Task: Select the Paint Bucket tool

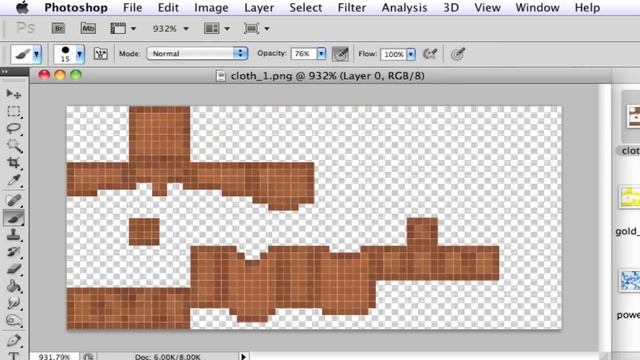Action: (x=13, y=286)
